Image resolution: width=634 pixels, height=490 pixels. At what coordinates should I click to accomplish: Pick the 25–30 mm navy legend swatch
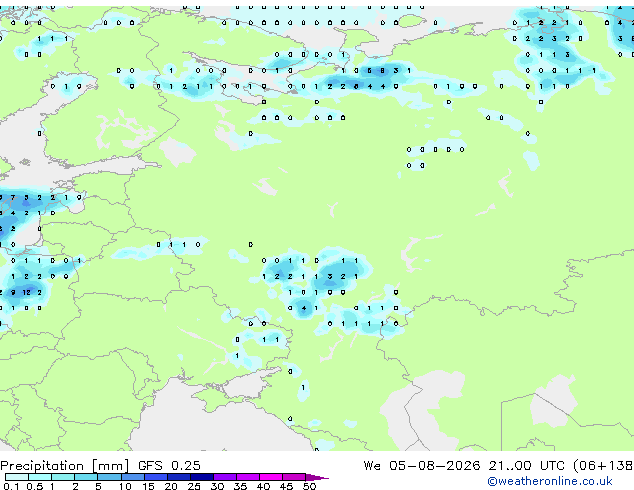(201, 477)
